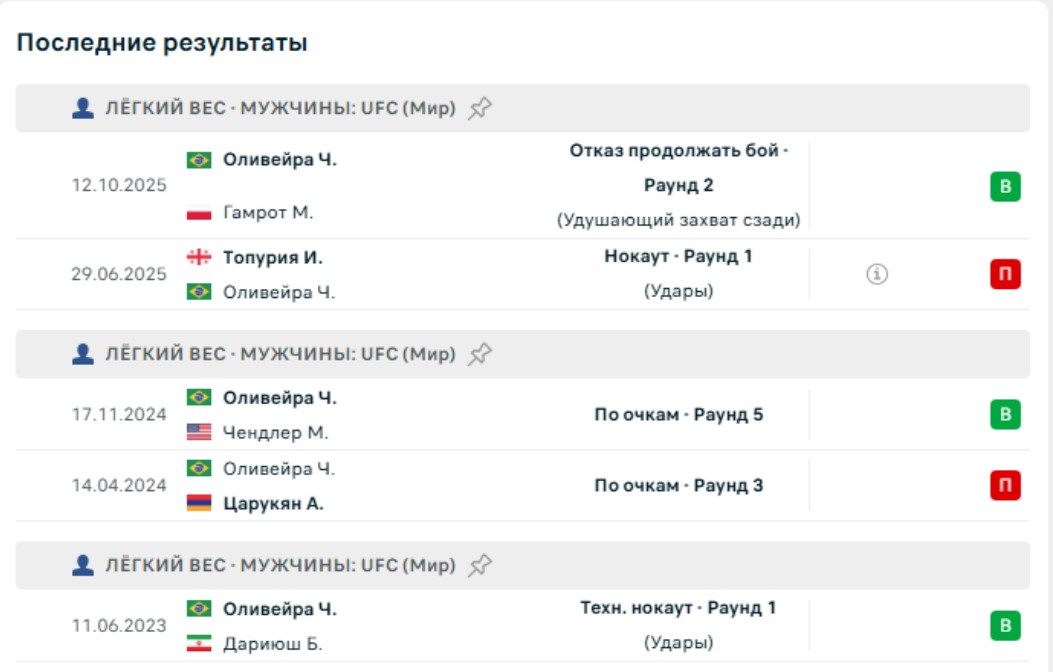Open info icon on Topuria fight row

[877, 274]
